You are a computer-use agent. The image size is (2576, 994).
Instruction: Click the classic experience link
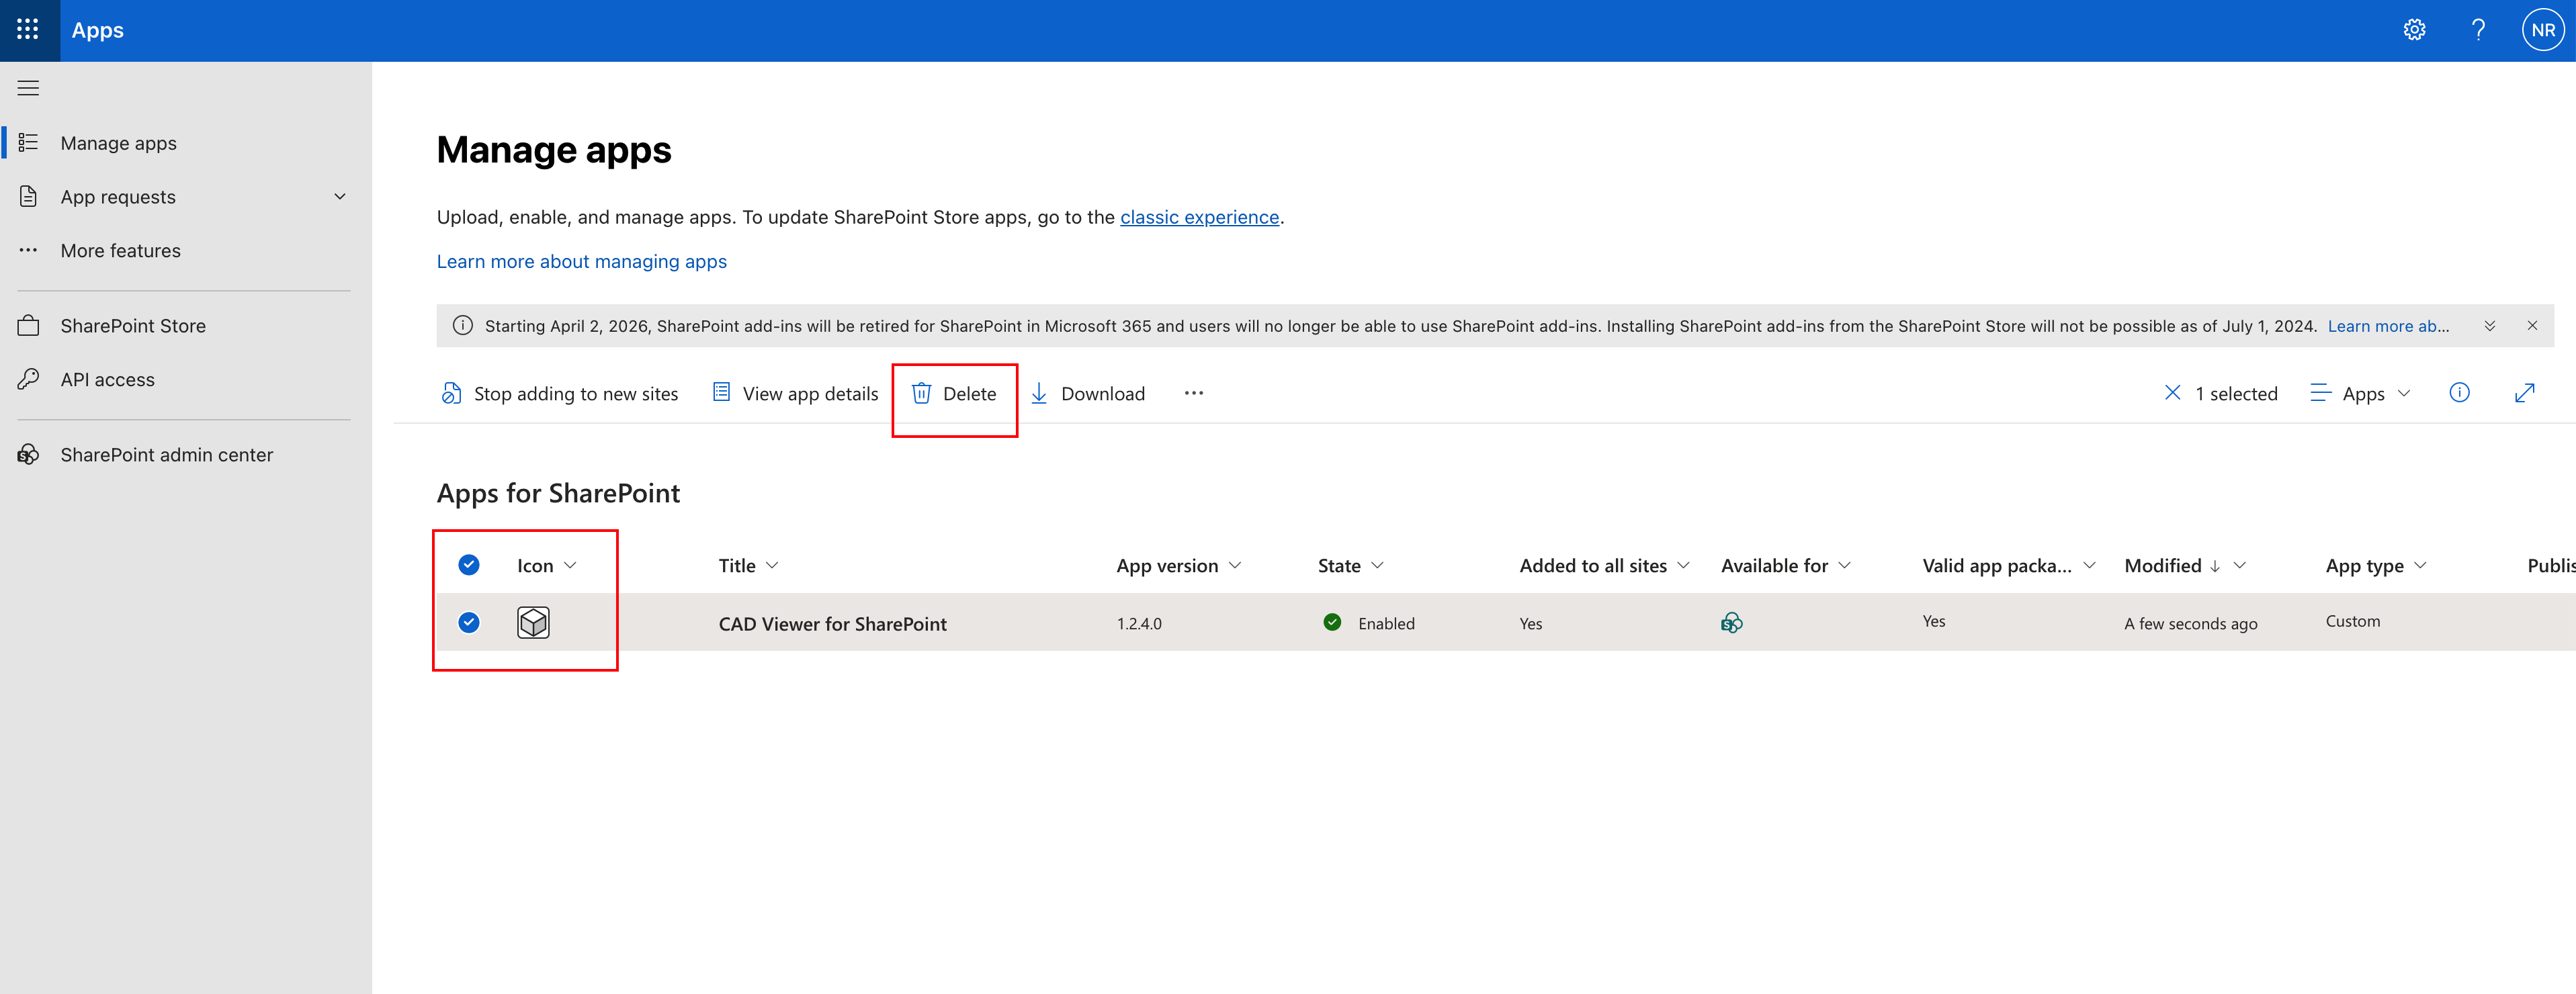(1199, 217)
